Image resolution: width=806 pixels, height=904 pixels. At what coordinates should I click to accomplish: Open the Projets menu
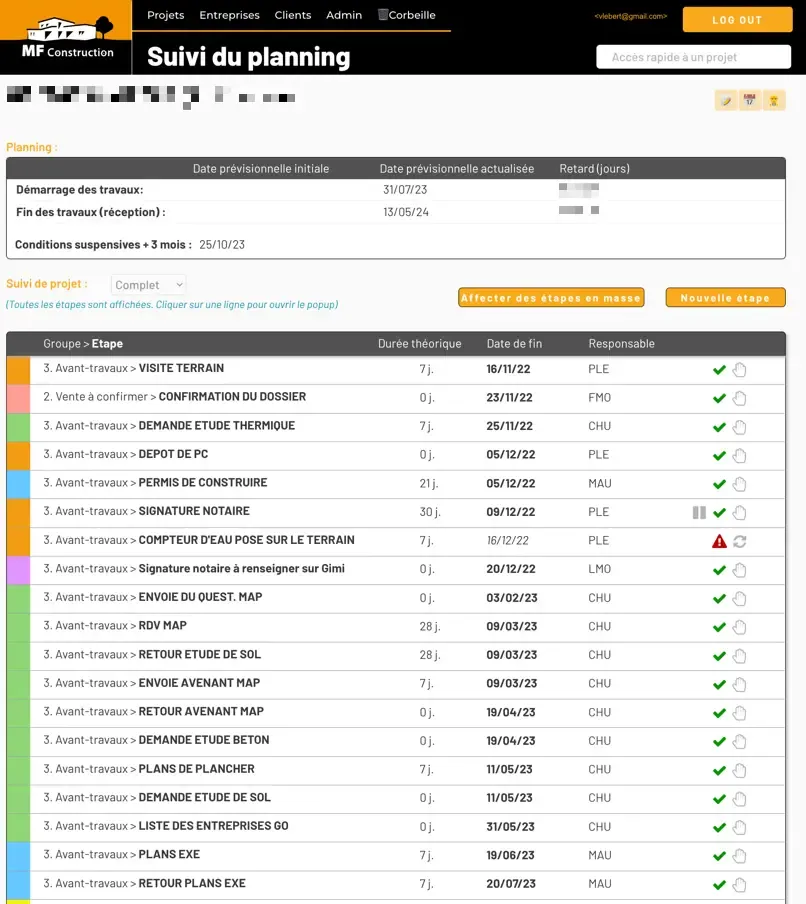coord(165,15)
